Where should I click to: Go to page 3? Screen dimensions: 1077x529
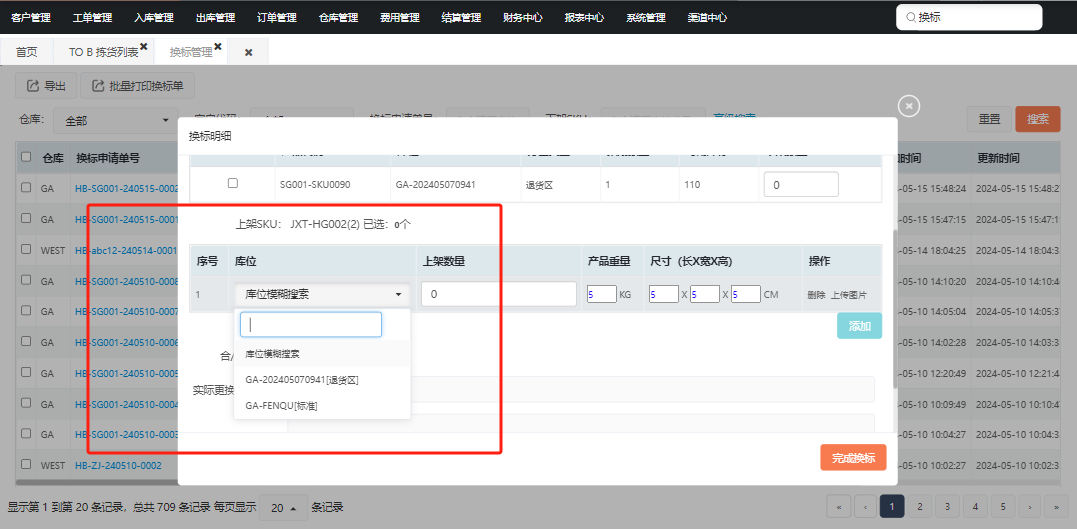(x=947, y=507)
